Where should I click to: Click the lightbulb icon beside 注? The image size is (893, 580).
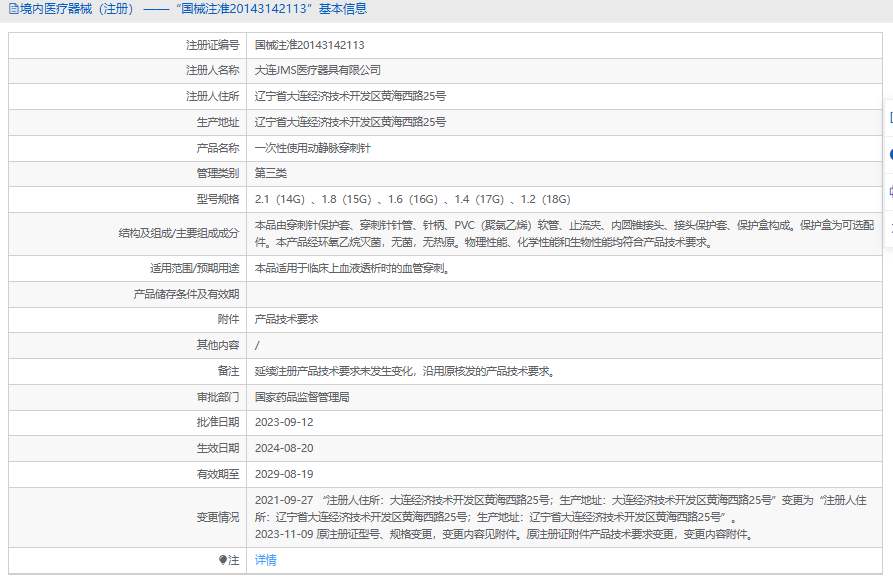point(223,560)
